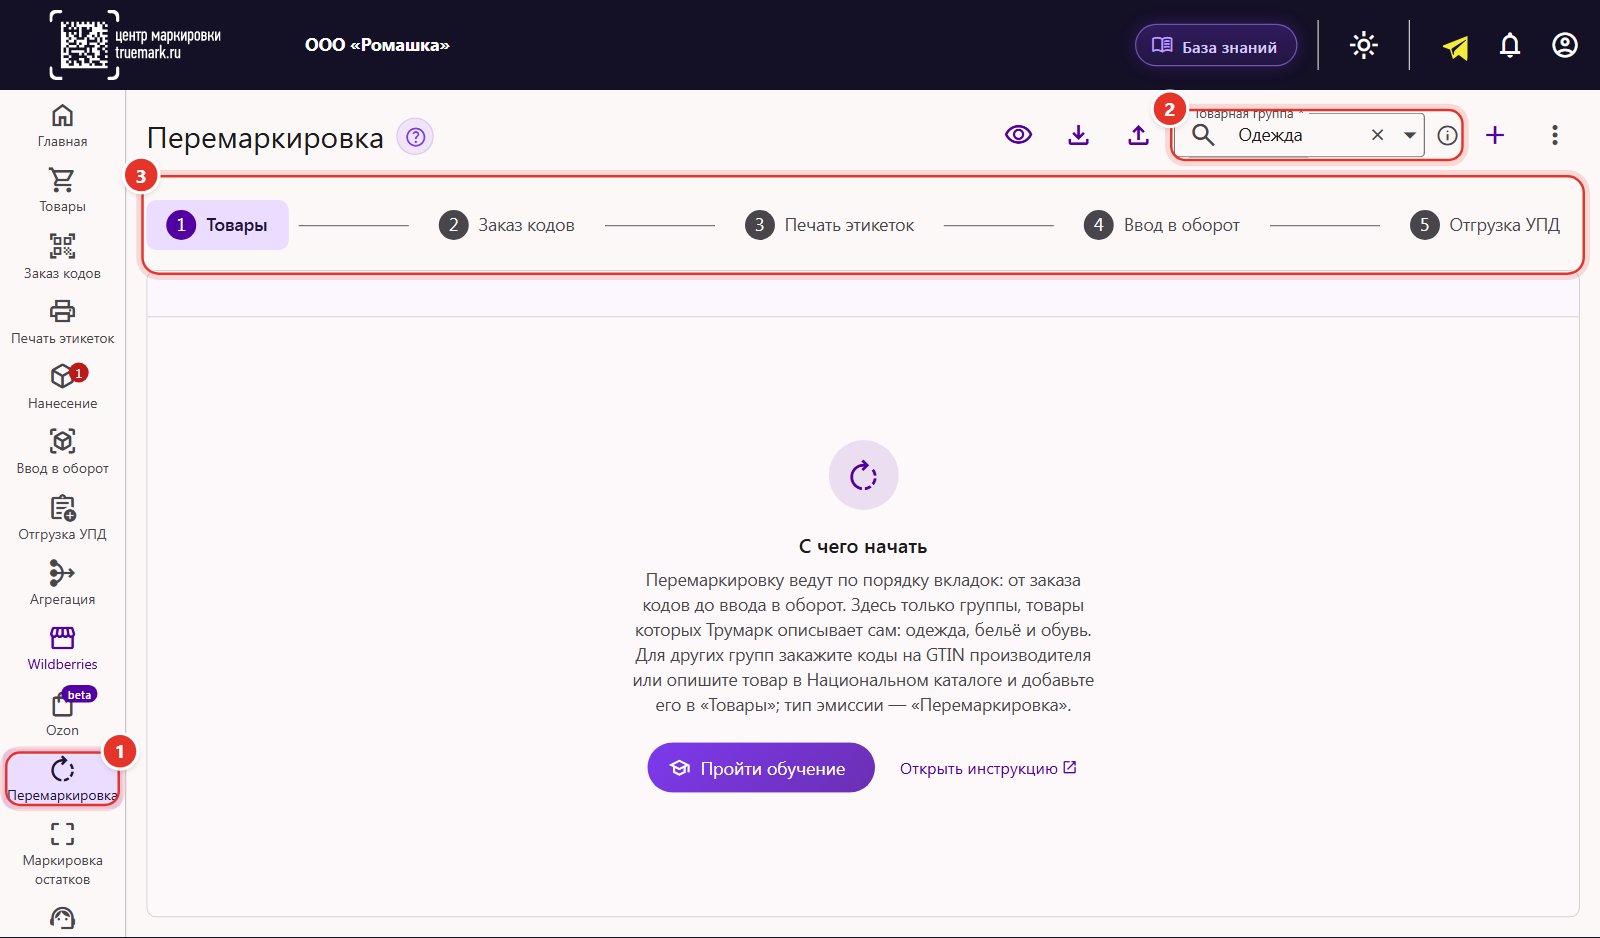Click the plus add icon
The image size is (1600, 938).
pos(1495,135)
